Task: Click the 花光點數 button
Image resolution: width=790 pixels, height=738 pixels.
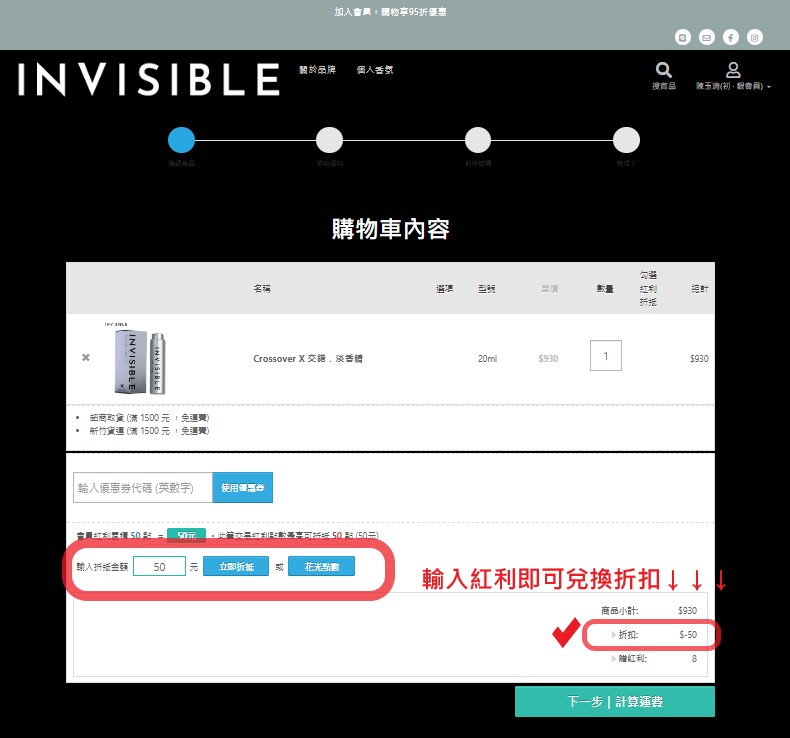Action: coord(321,567)
